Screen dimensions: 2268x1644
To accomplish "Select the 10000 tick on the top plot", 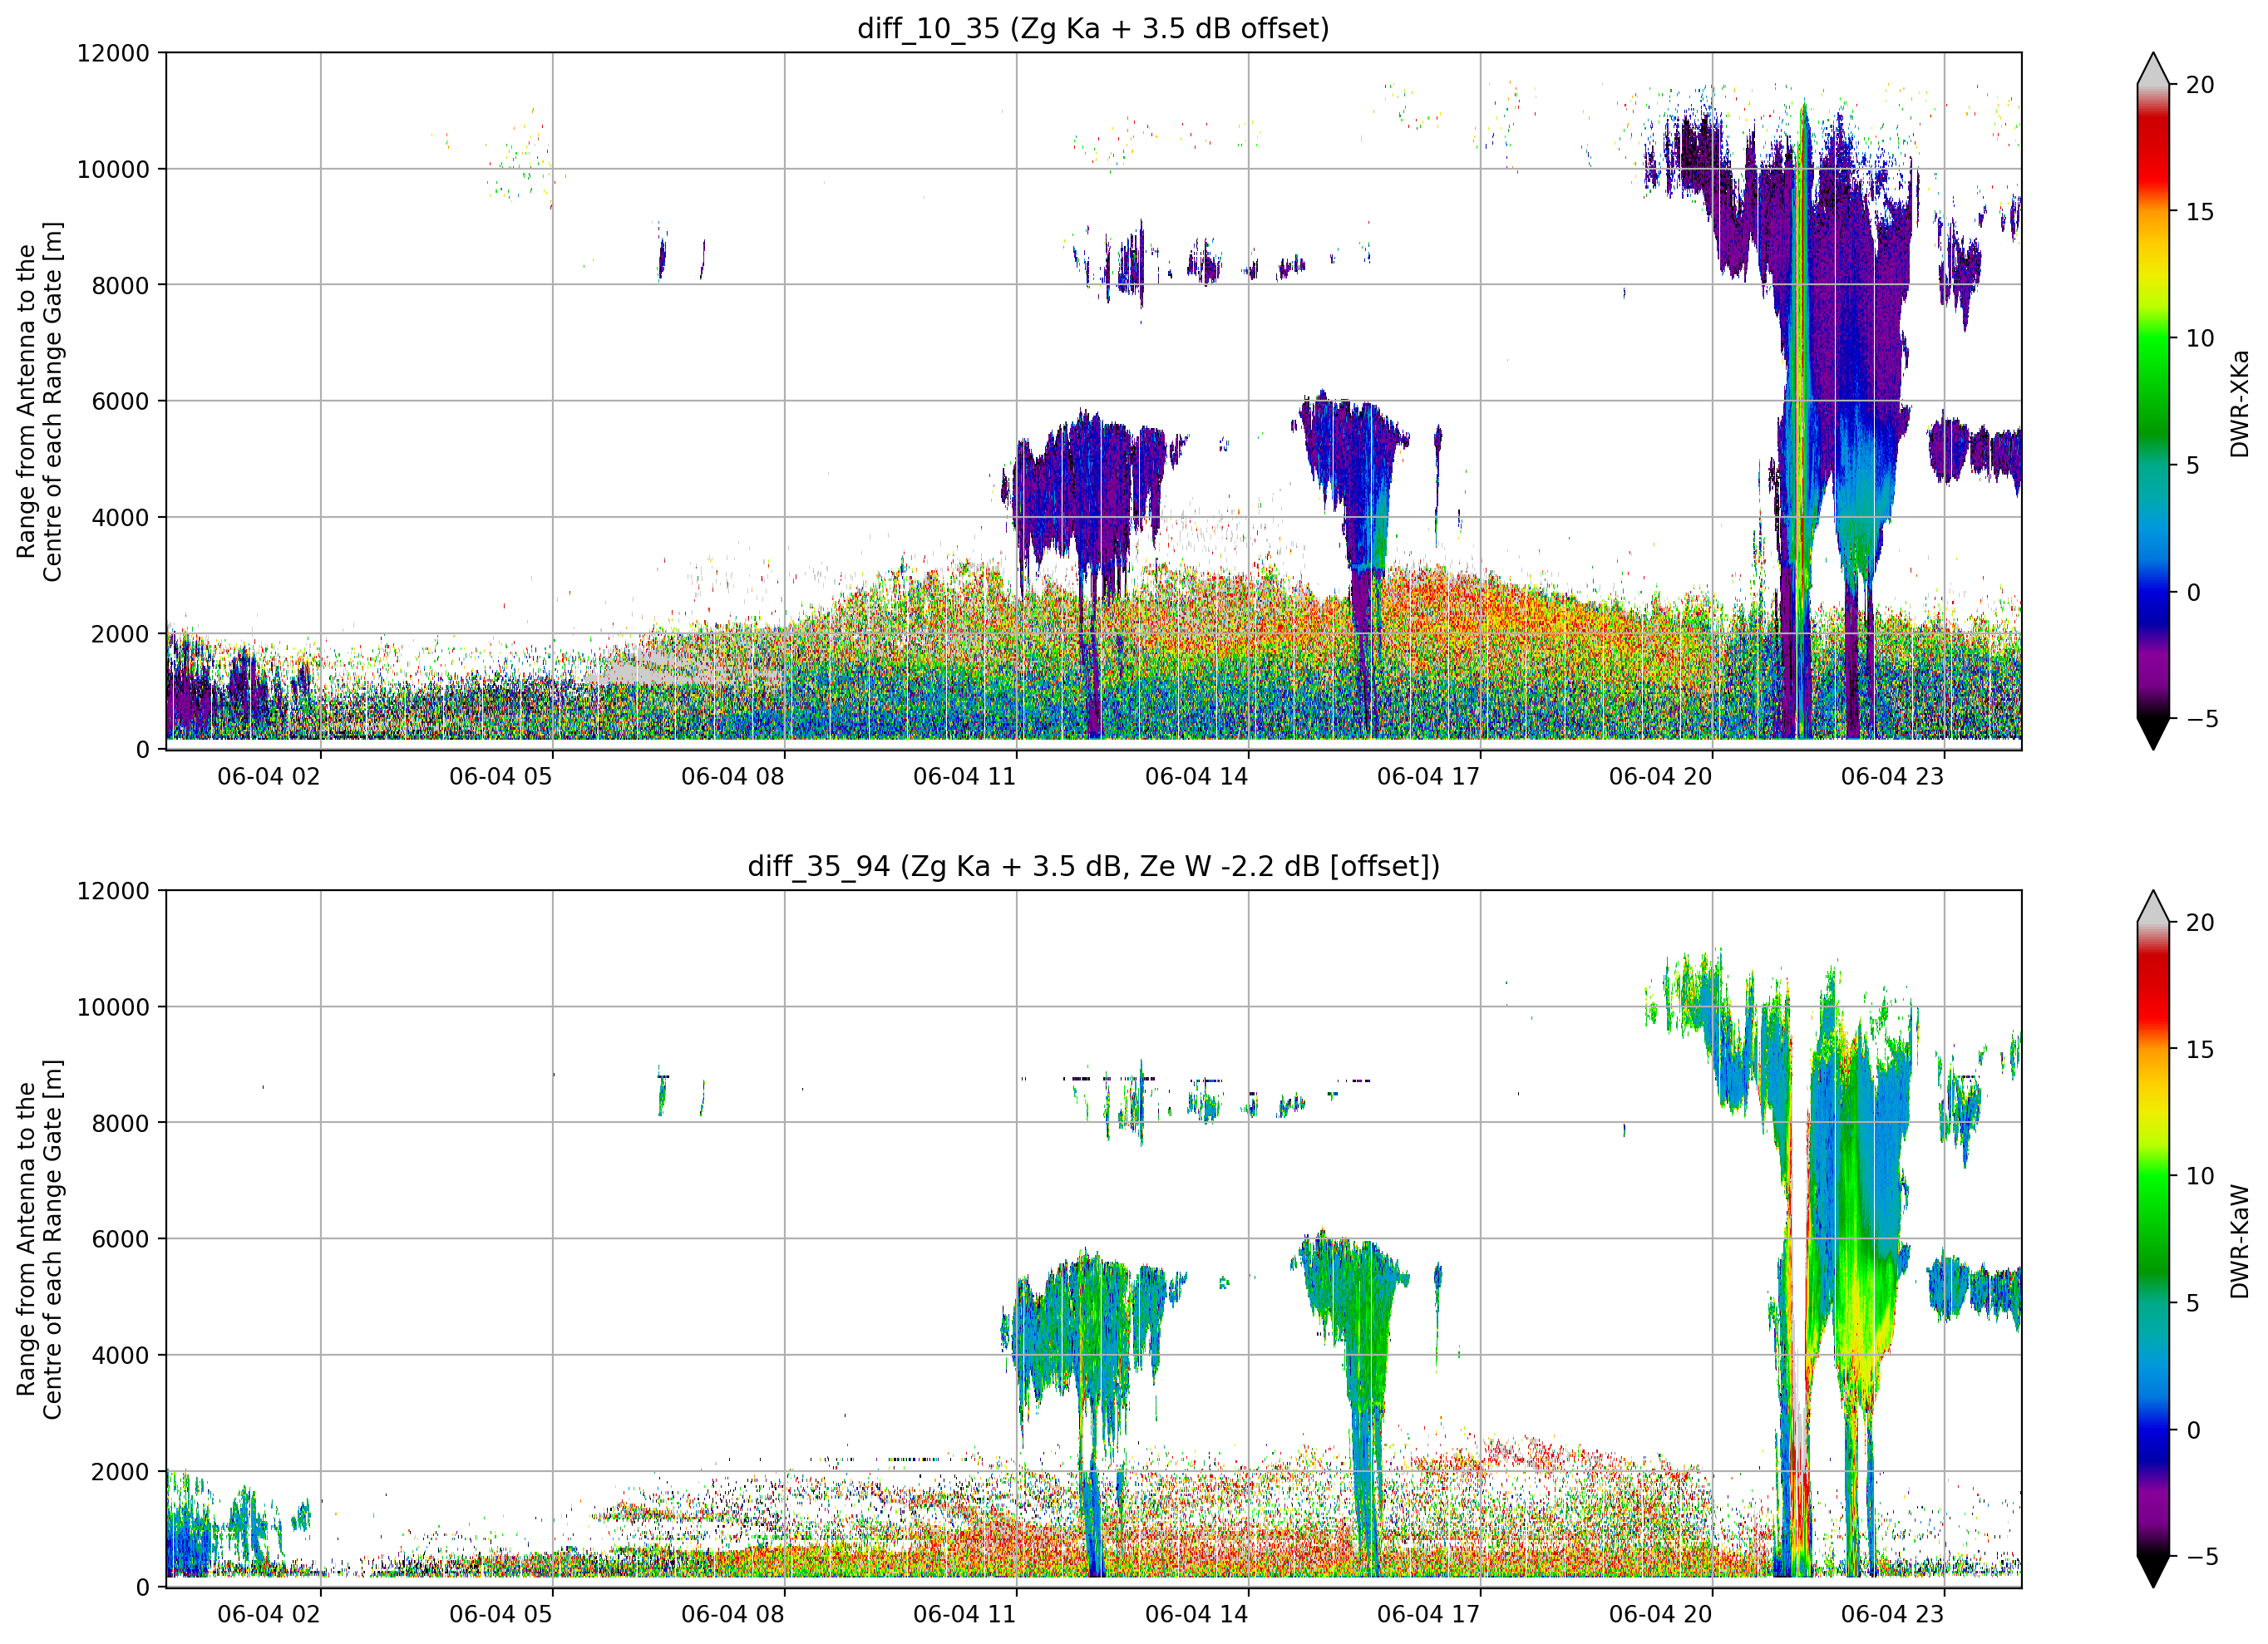I will click(x=113, y=169).
